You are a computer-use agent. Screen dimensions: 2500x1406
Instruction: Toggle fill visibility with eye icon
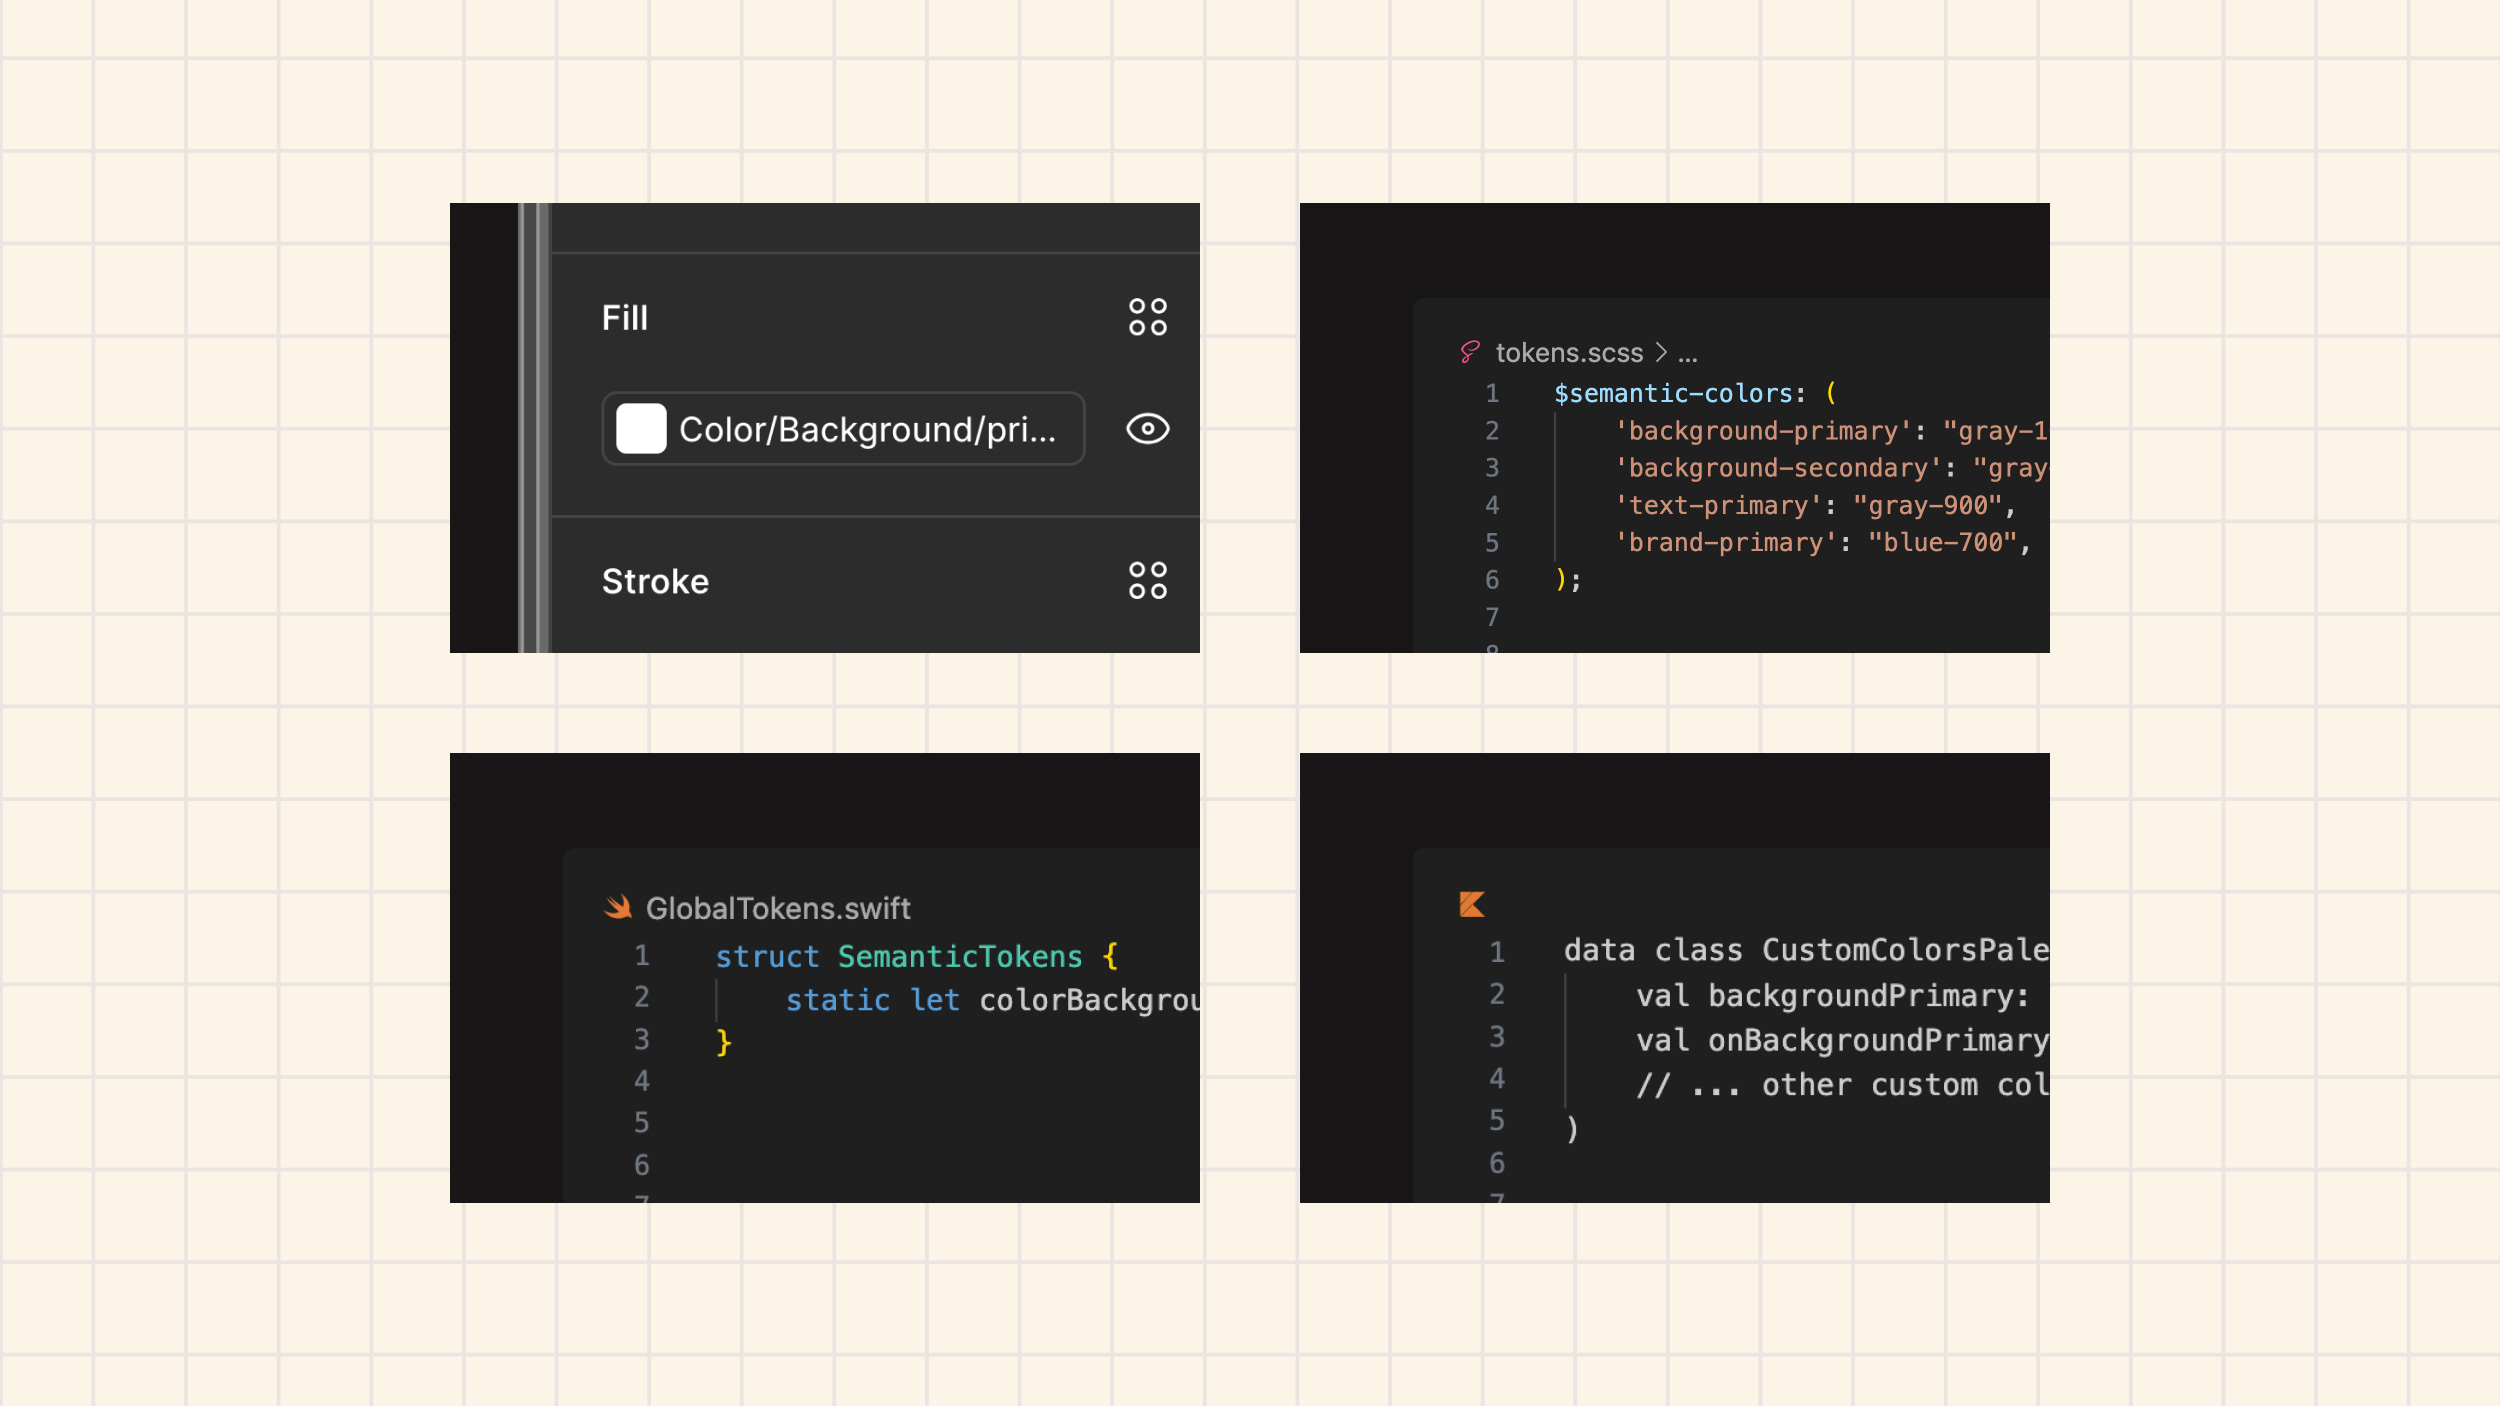click(1147, 429)
